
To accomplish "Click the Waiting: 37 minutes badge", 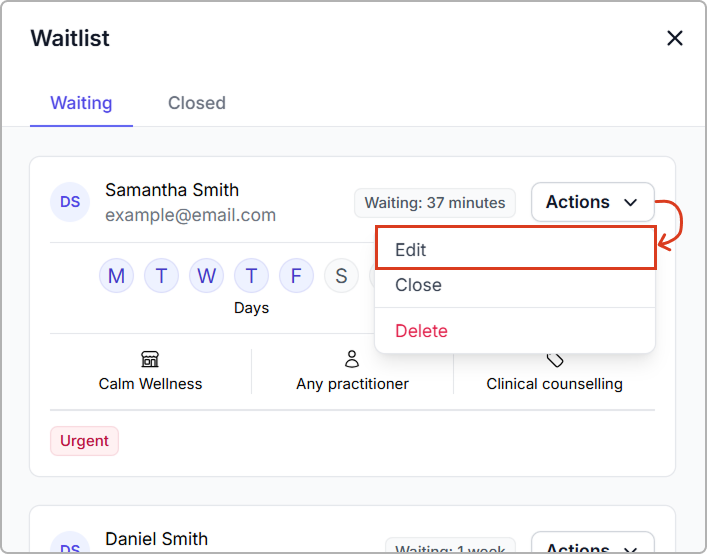I will pyautogui.click(x=435, y=203).
